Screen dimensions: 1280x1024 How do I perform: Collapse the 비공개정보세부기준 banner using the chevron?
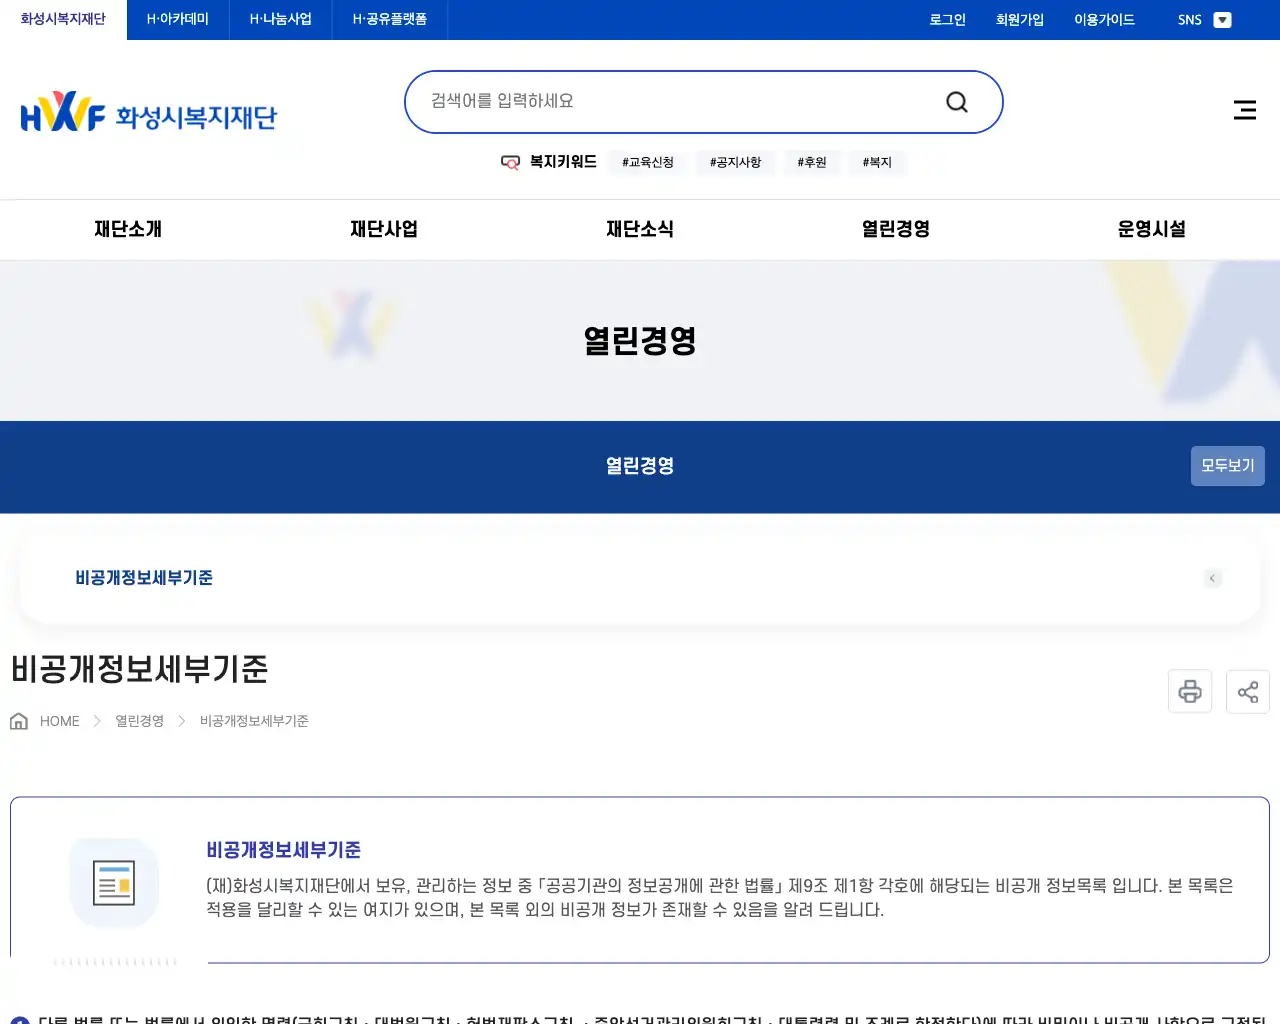click(x=1212, y=578)
